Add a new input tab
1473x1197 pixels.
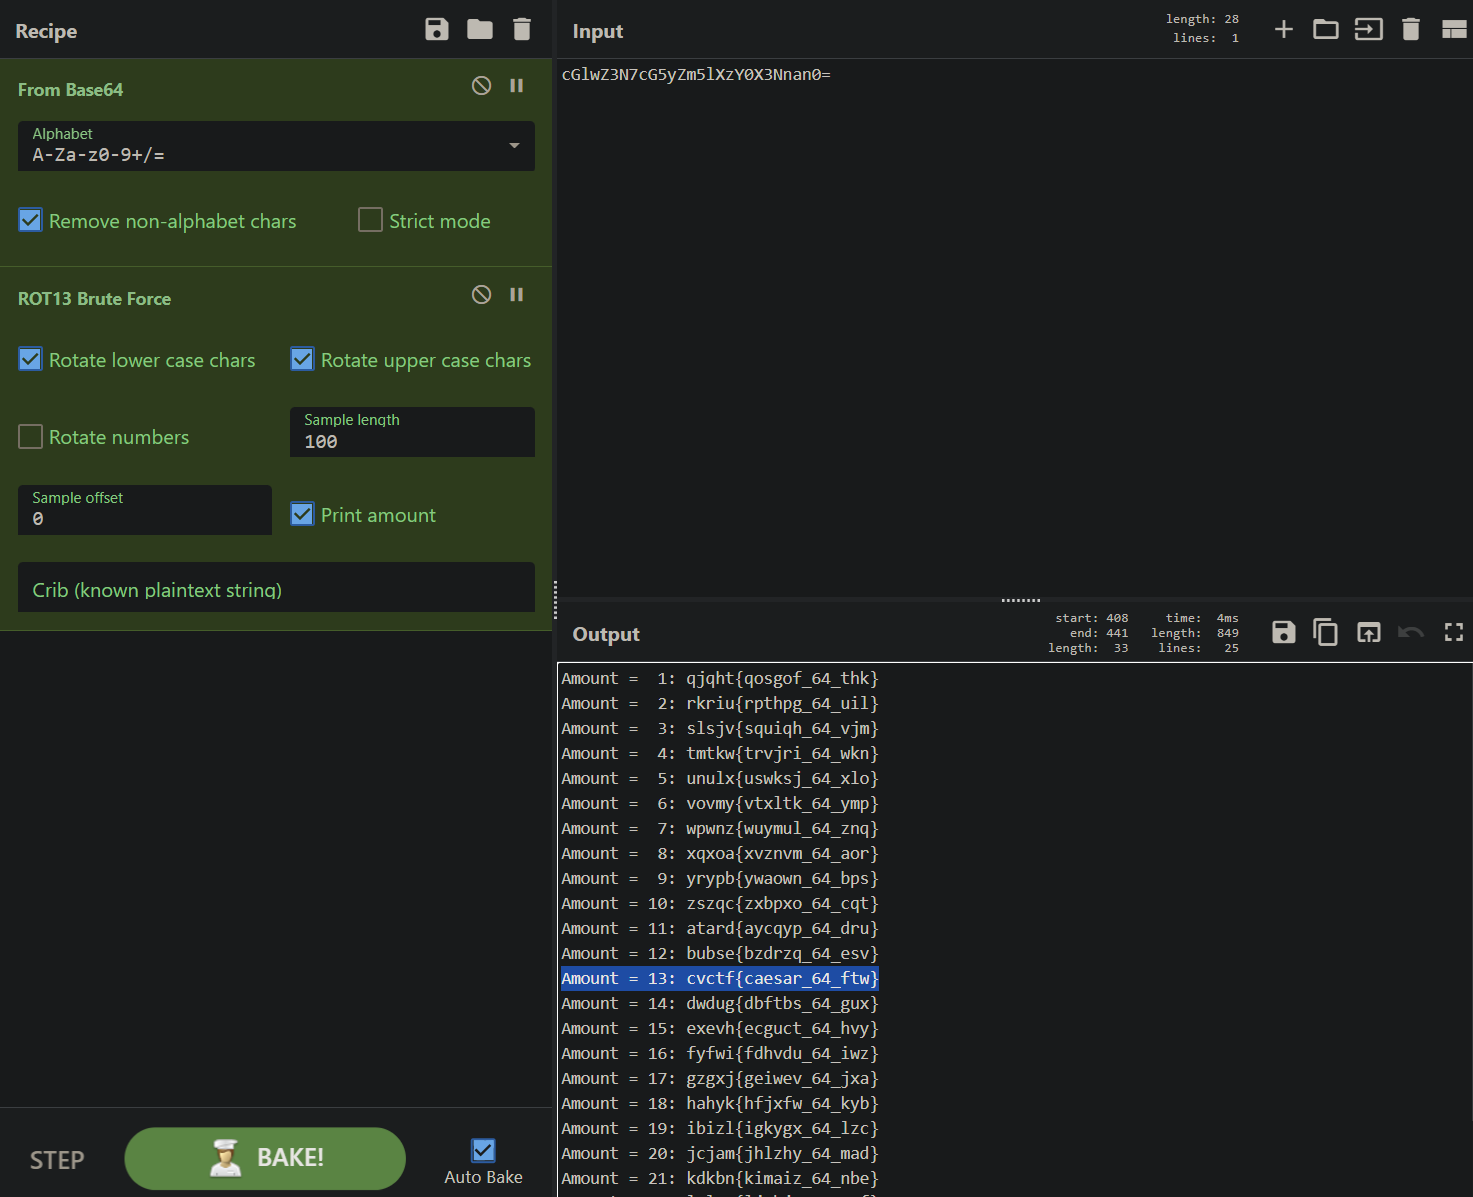pos(1284,30)
